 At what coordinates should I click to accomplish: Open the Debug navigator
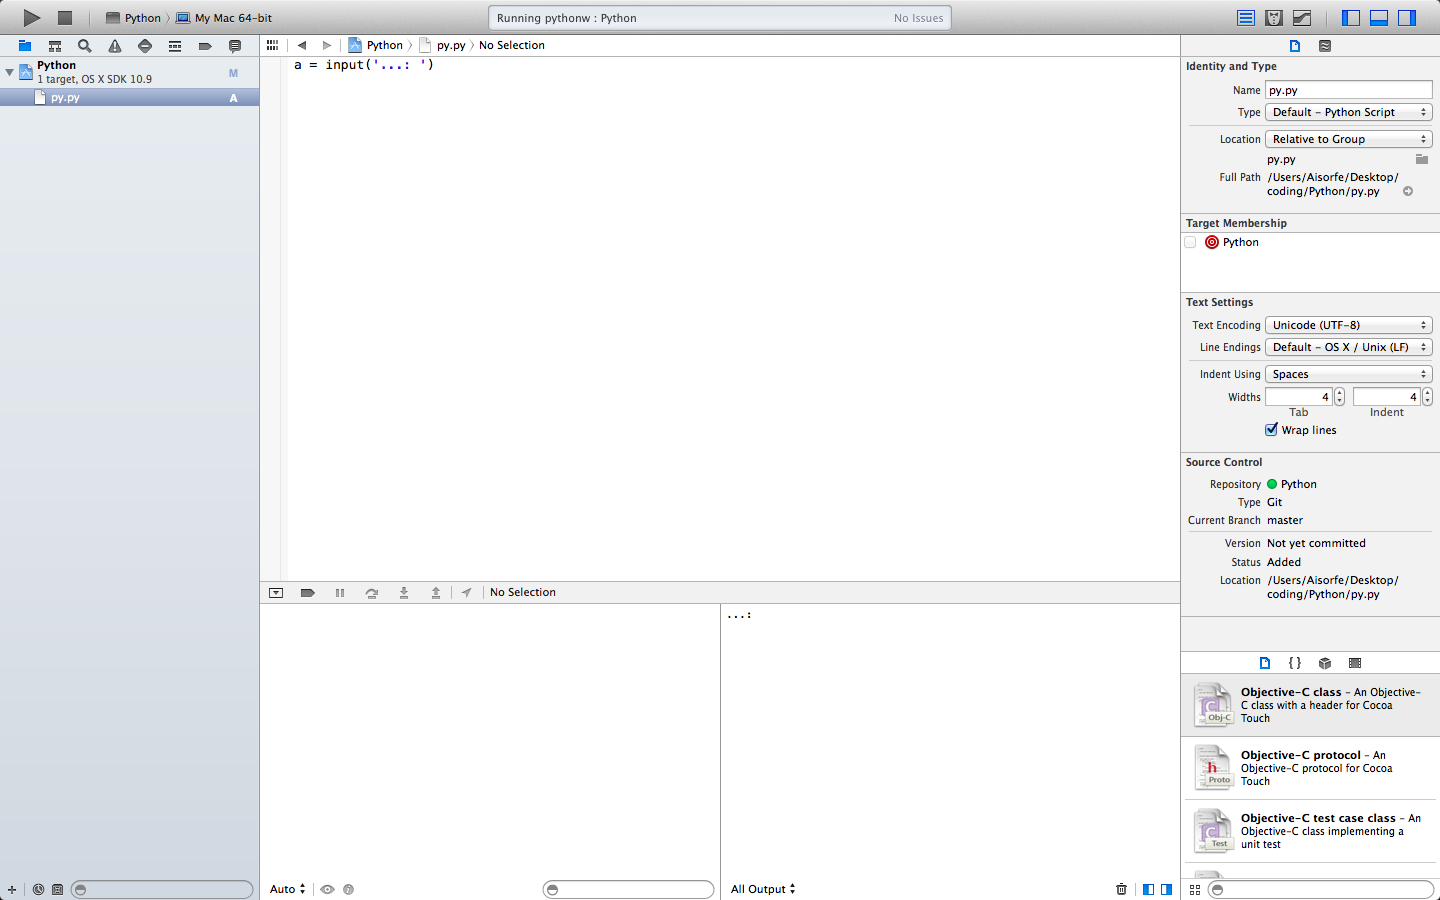[x=175, y=46]
